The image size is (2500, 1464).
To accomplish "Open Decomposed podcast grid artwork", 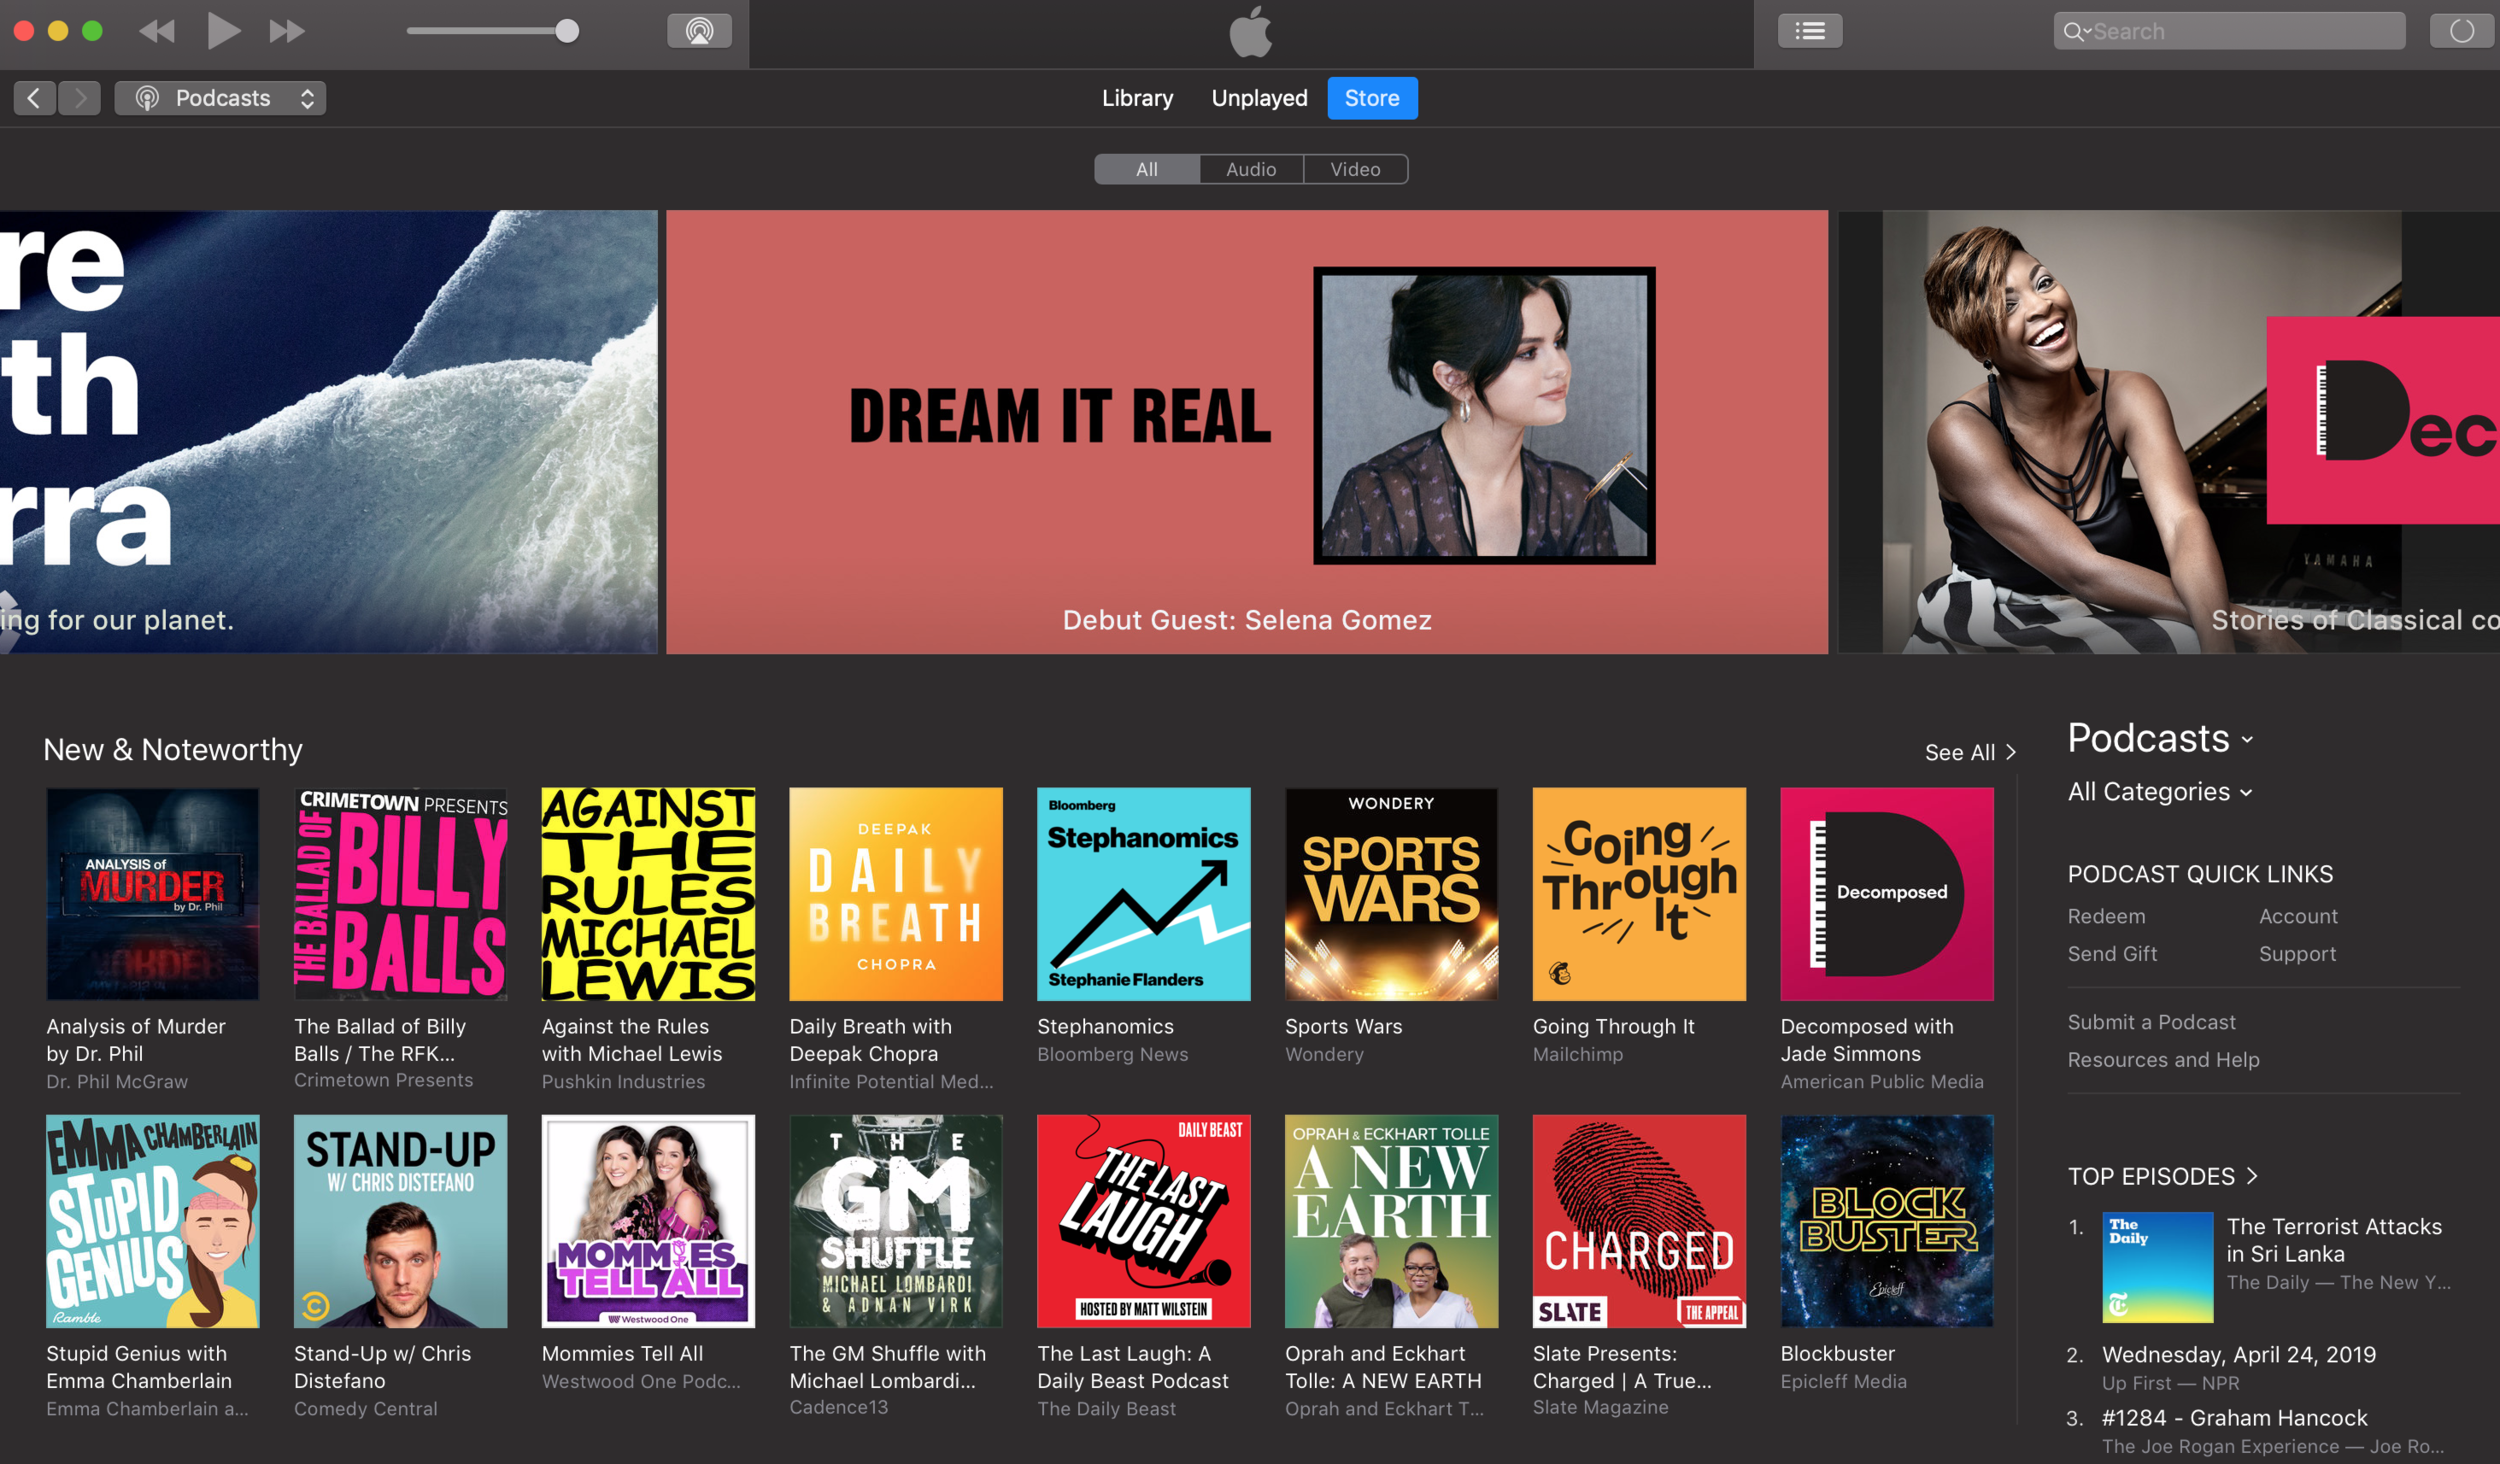I will coord(1886,893).
